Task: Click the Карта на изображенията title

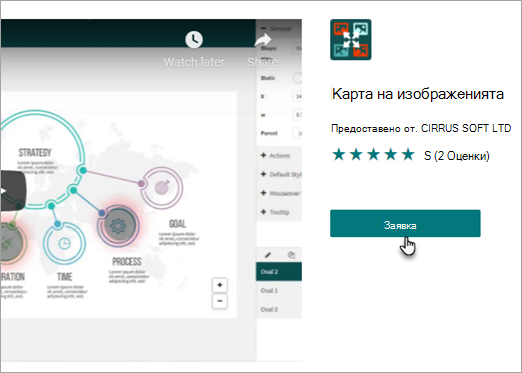Action: 418,94
